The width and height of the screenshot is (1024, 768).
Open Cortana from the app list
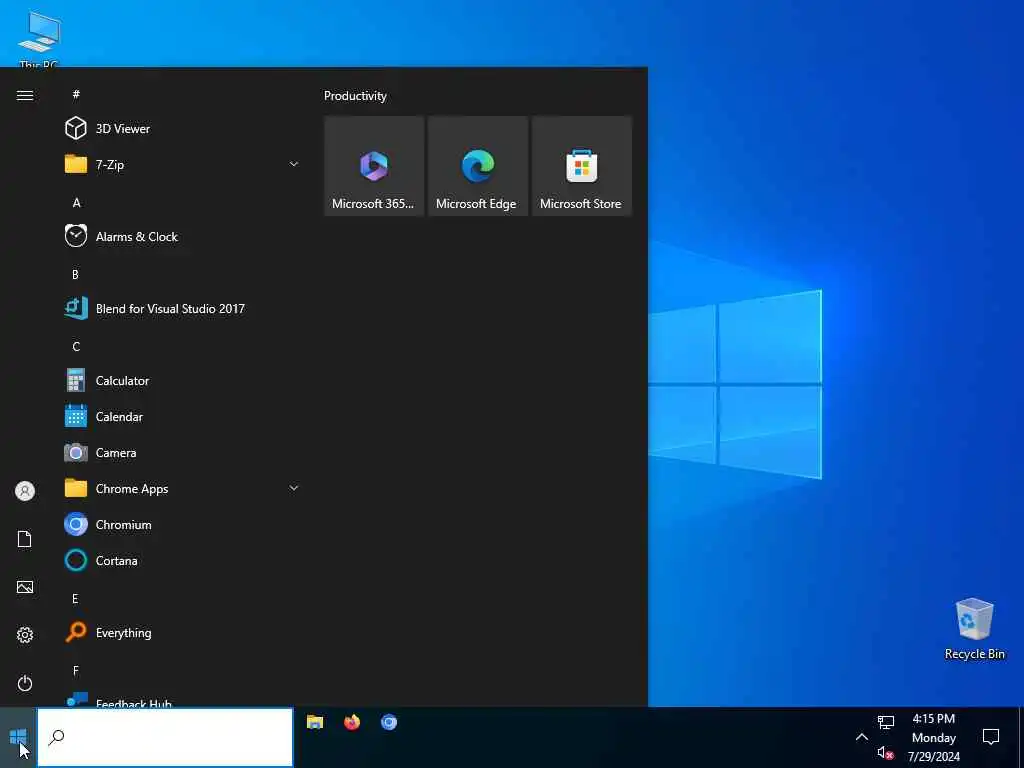(x=183, y=560)
